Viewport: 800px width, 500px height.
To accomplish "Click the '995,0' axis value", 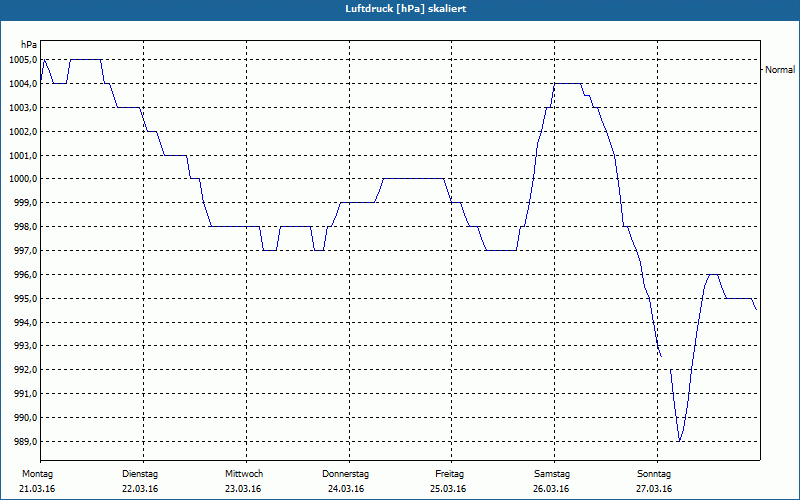I will tap(25, 298).
